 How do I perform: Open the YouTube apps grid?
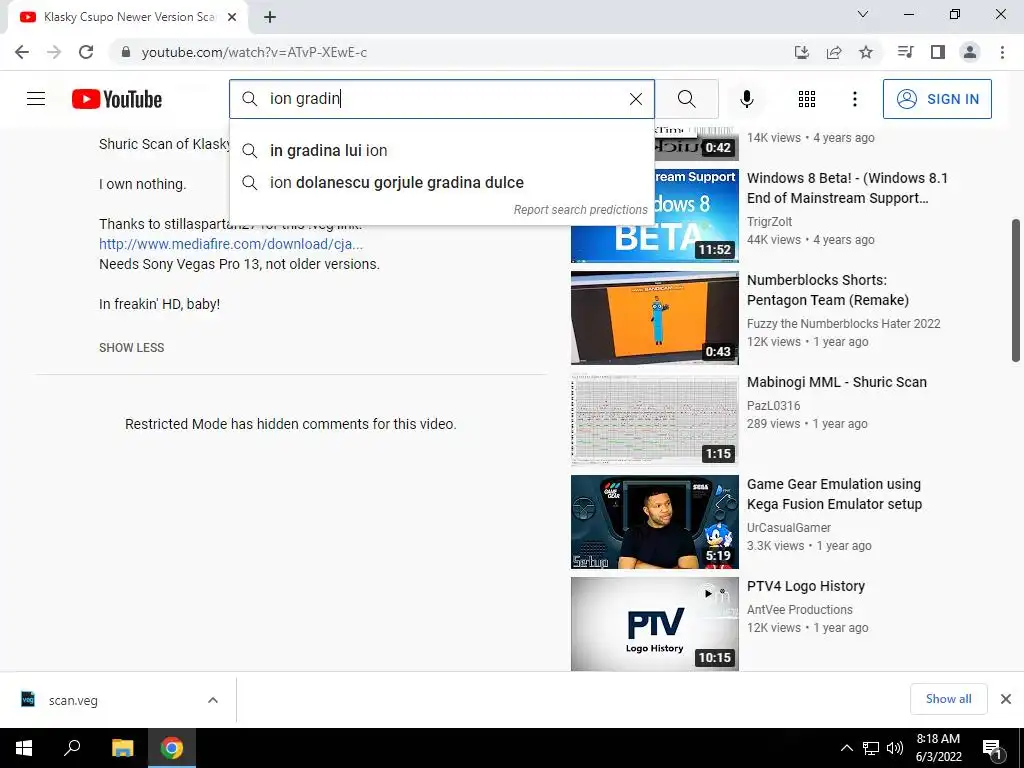point(807,99)
